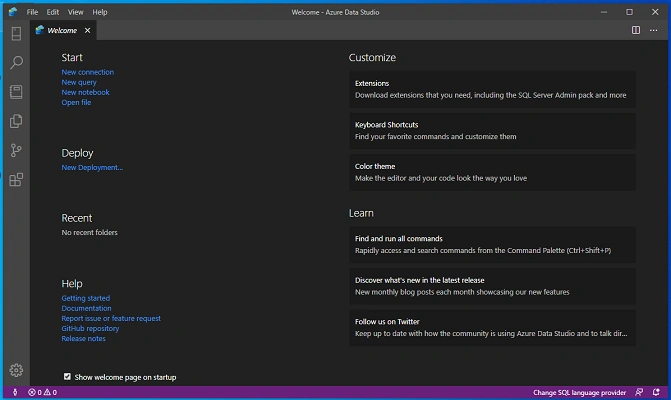Select the Welcome tab
The image size is (671, 400).
point(63,30)
